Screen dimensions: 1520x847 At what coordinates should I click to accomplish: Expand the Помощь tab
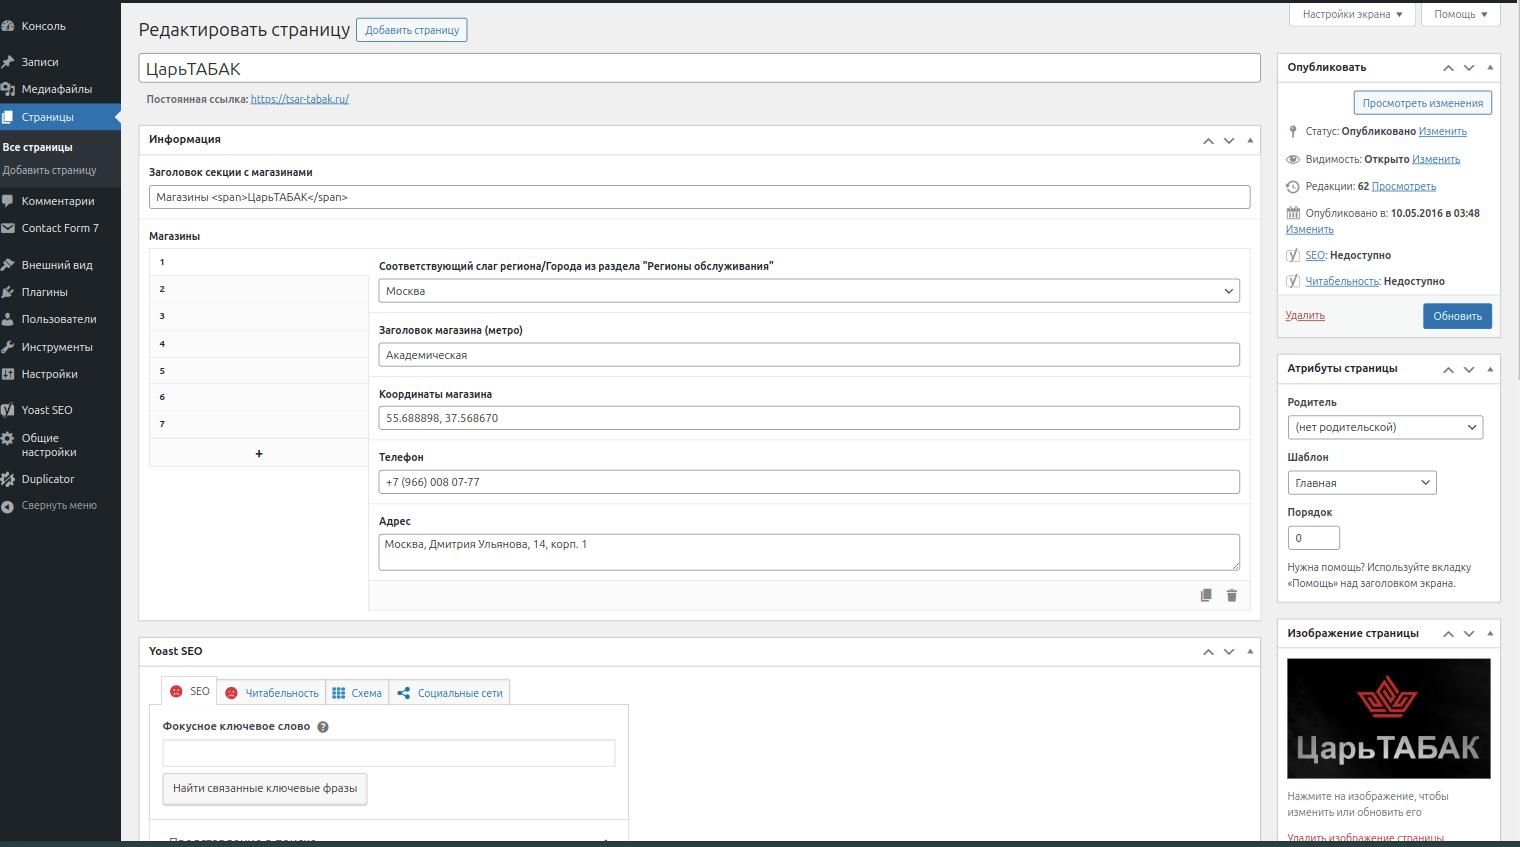(x=1461, y=14)
